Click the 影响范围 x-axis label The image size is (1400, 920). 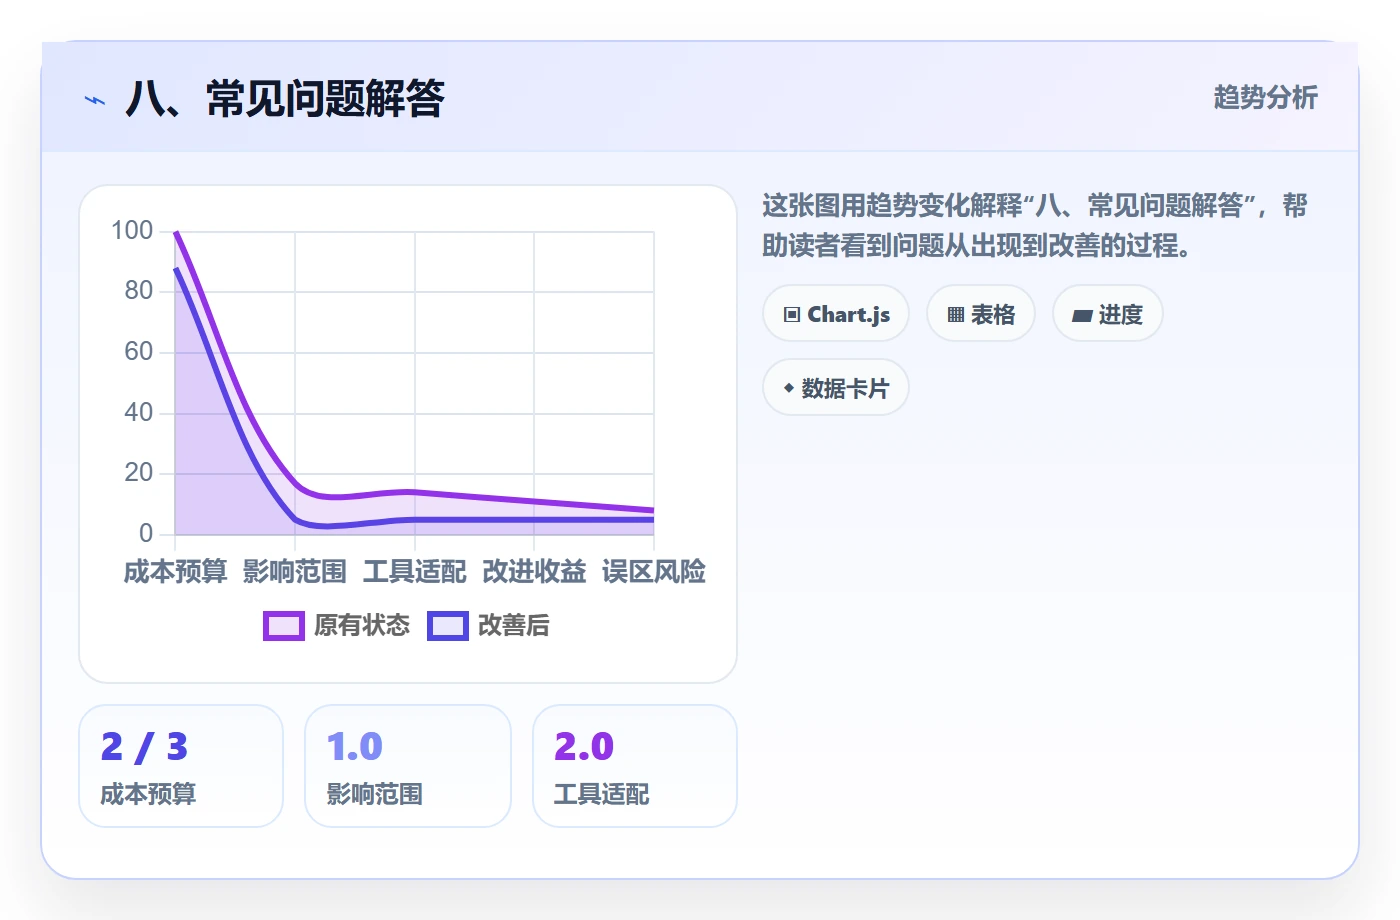tap(295, 572)
